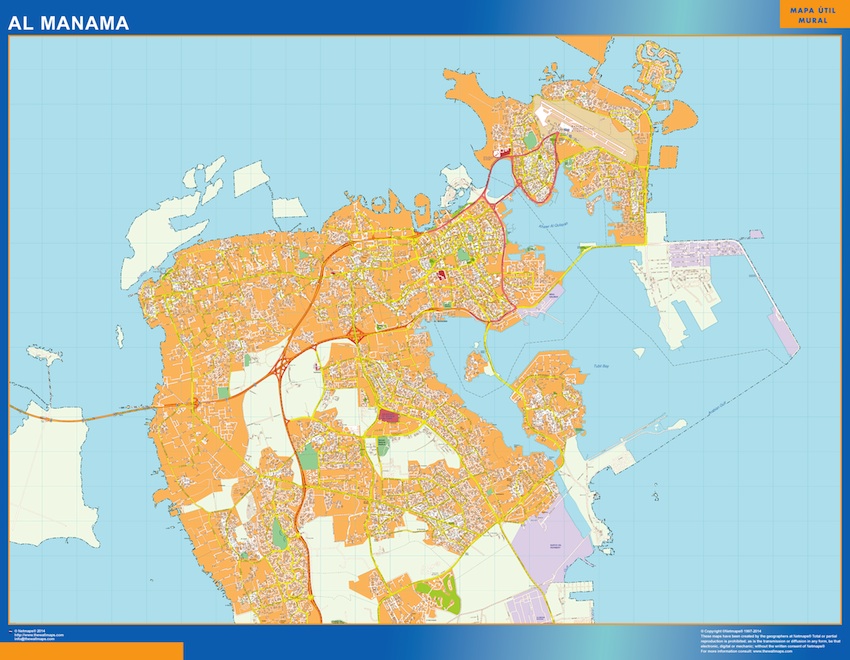Click the © Netmaps 2014 footer text

coord(29,631)
